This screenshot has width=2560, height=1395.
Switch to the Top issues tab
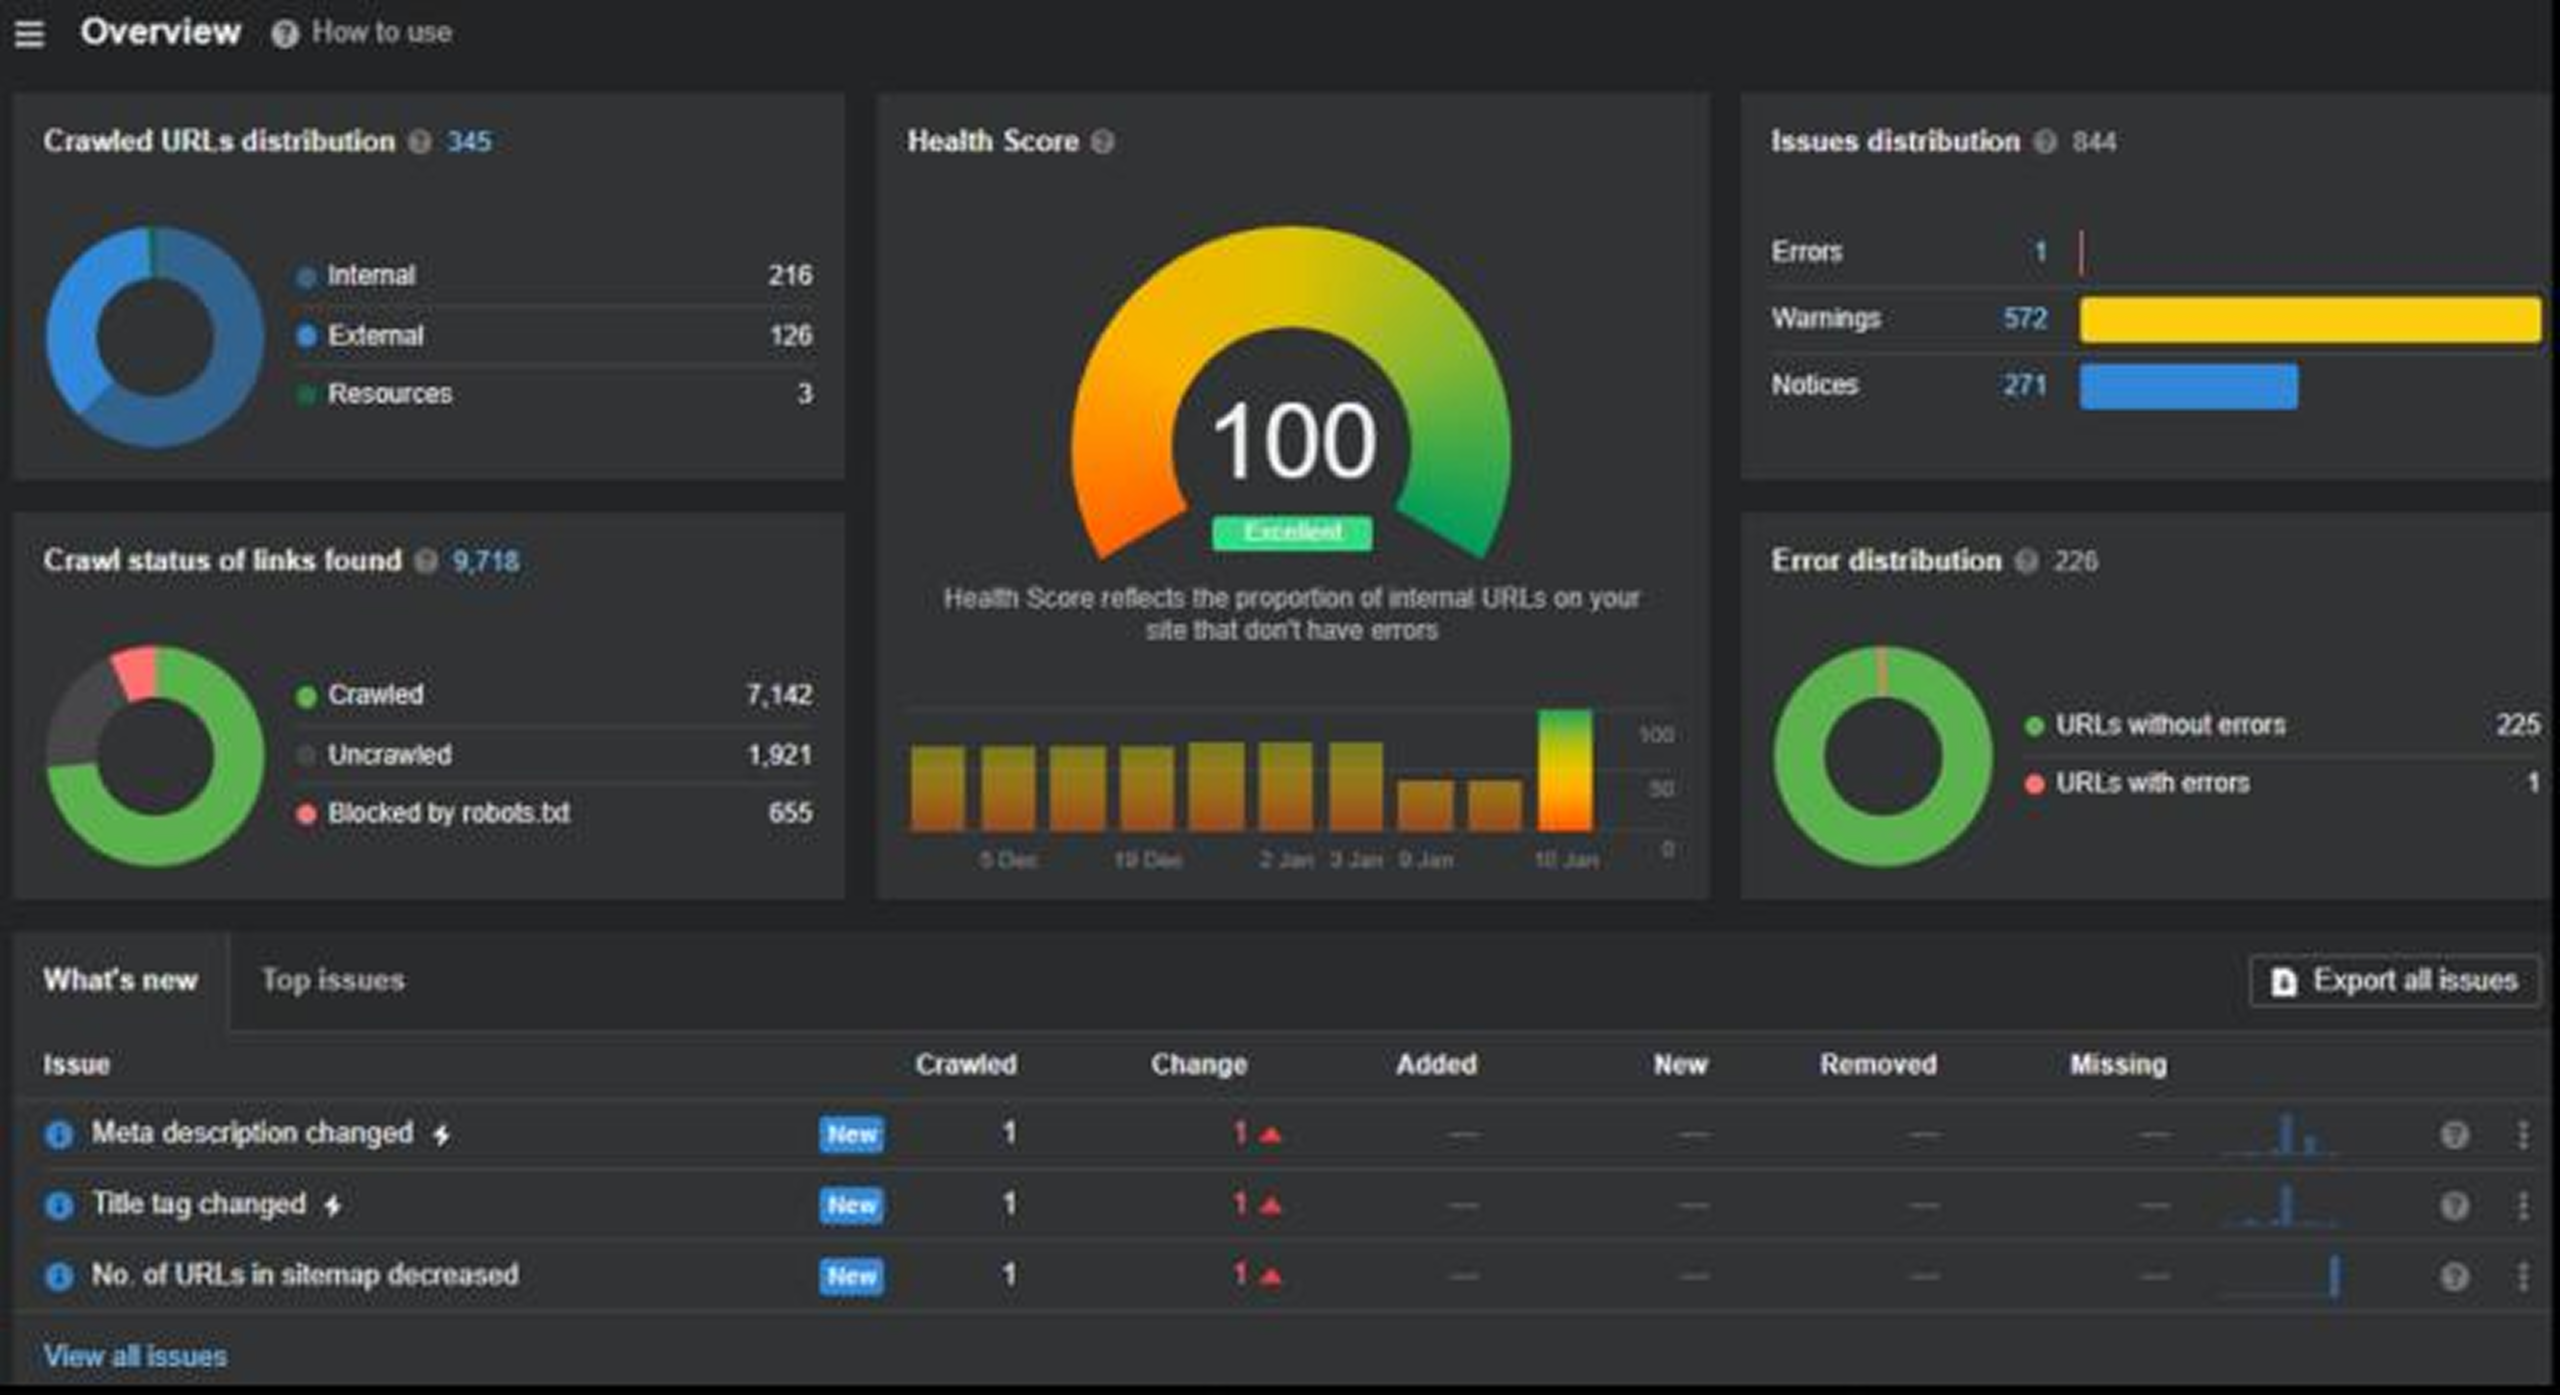(x=333, y=980)
